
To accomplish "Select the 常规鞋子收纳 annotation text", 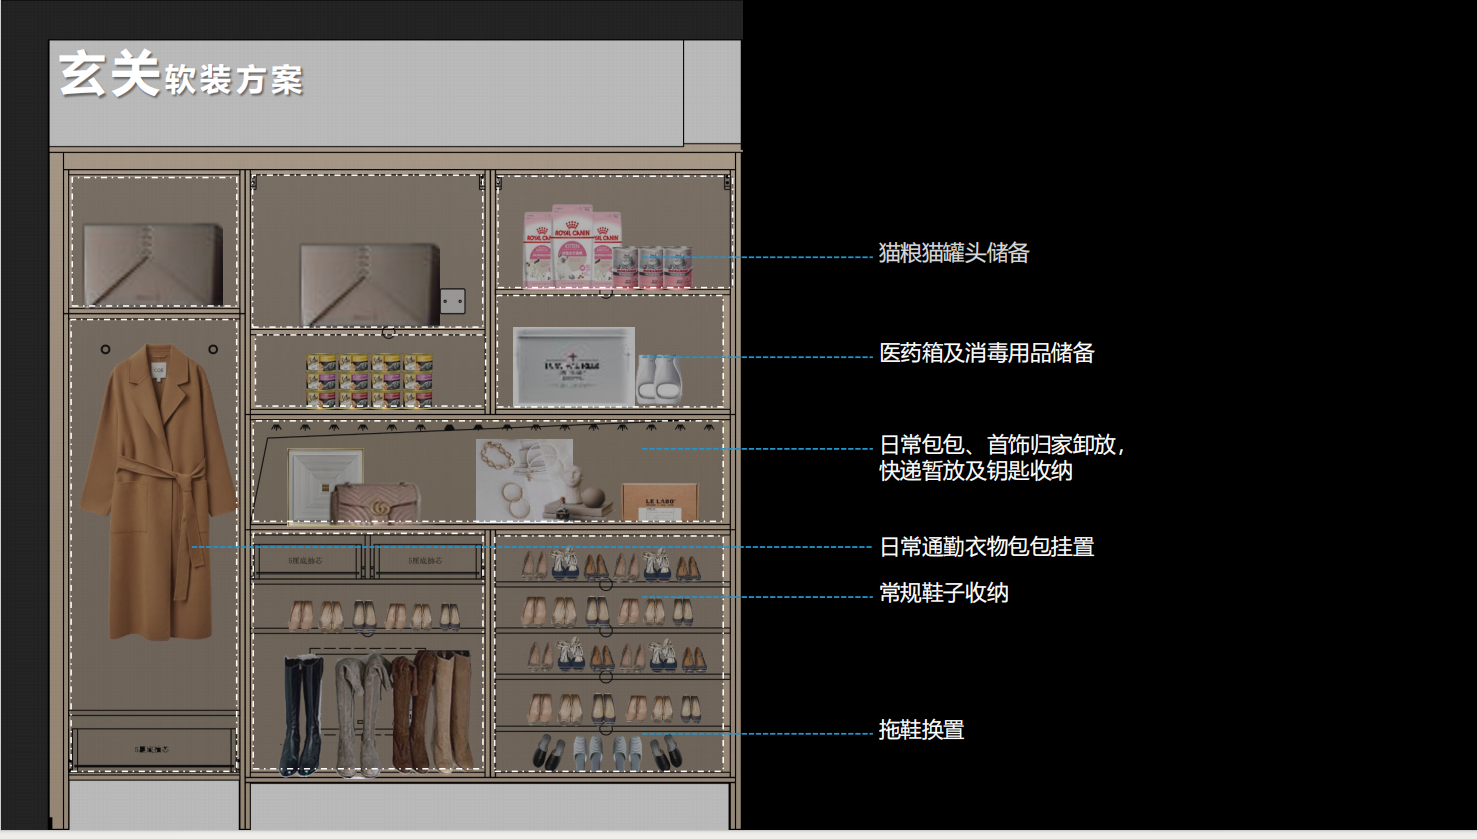I will point(943,593).
